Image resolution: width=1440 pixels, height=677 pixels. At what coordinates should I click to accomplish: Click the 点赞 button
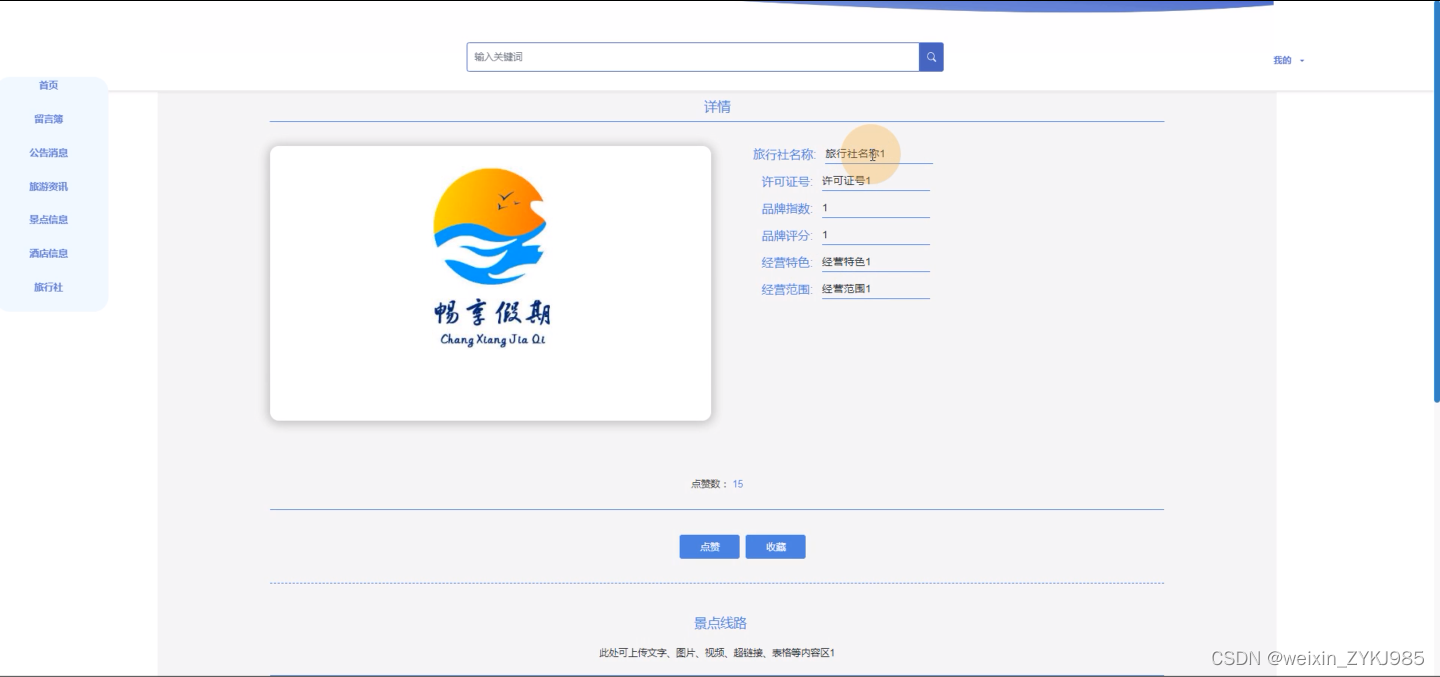click(710, 547)
